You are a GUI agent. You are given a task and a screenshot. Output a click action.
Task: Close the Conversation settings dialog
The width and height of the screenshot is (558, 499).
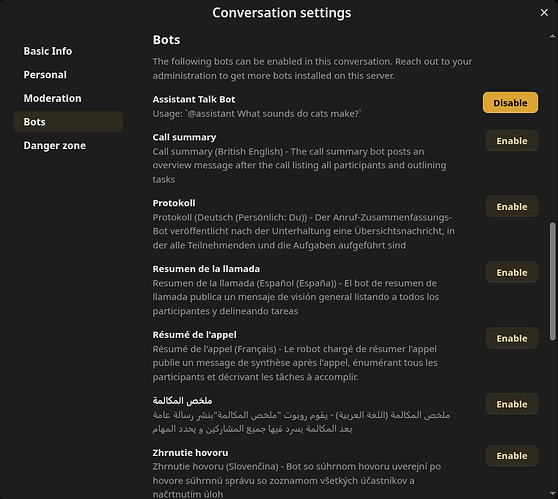click(544, 12)
